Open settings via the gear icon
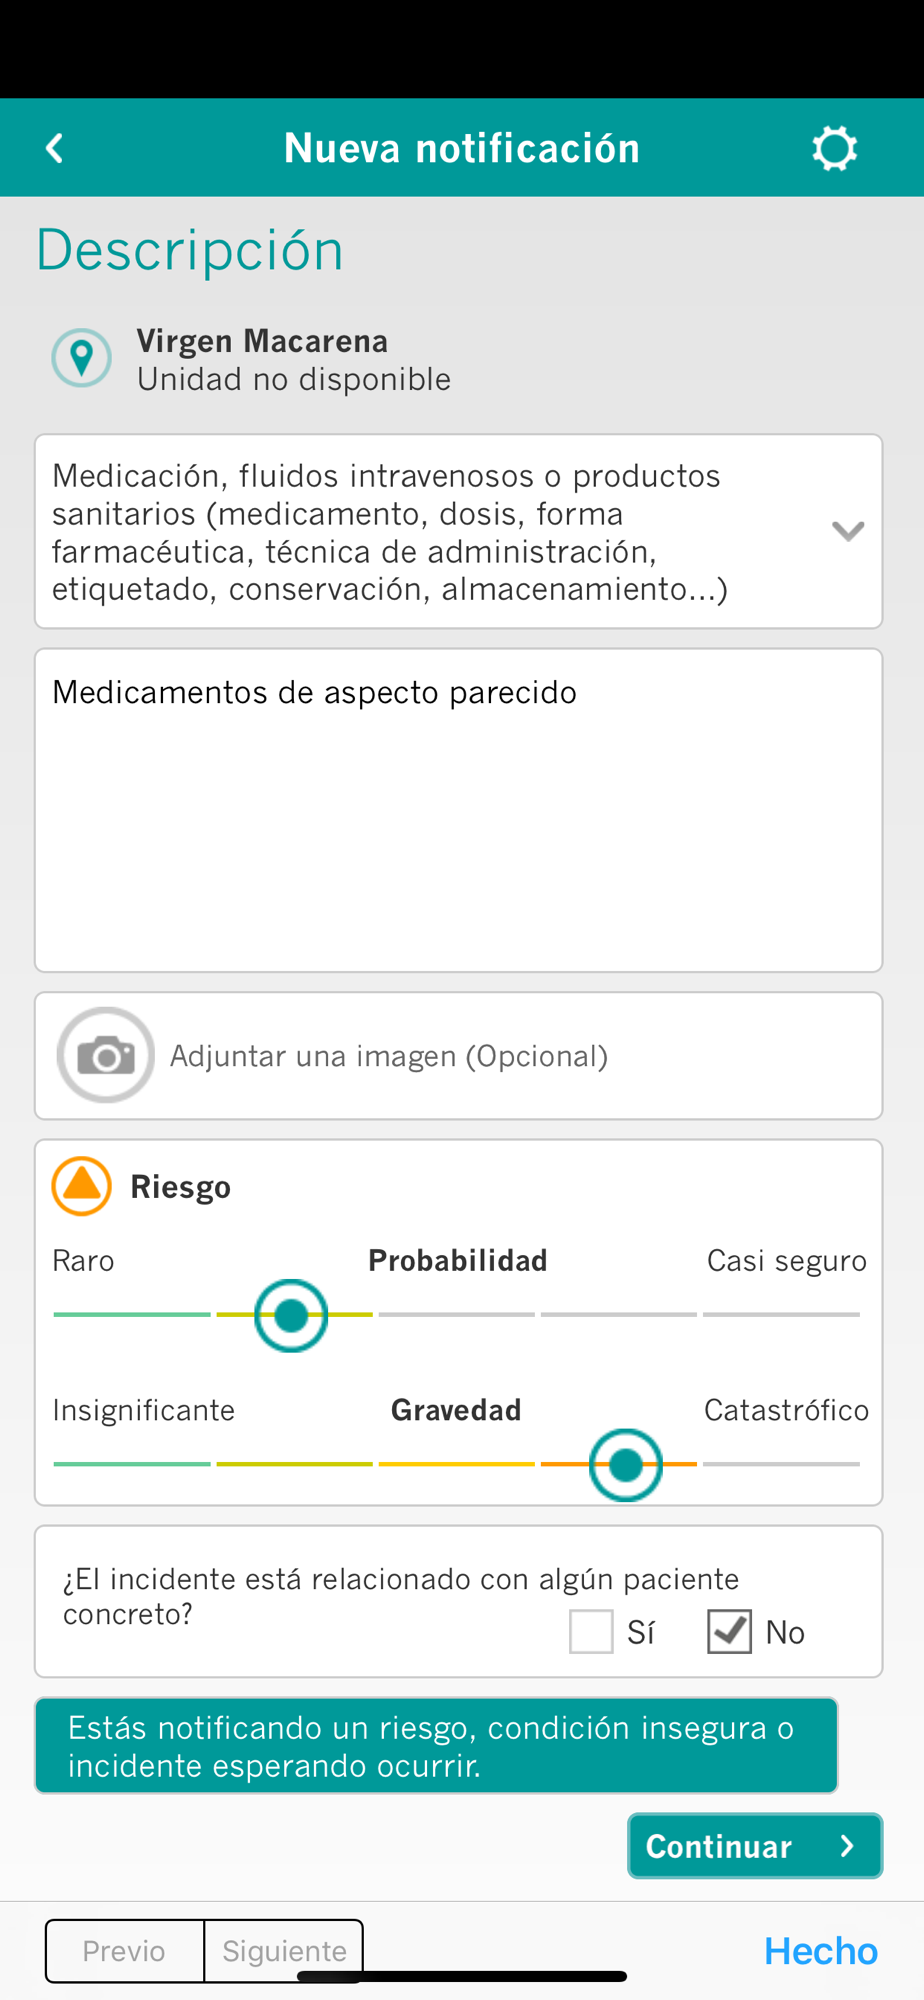Viewport: 924px width, 2000px height. [834, 148]
